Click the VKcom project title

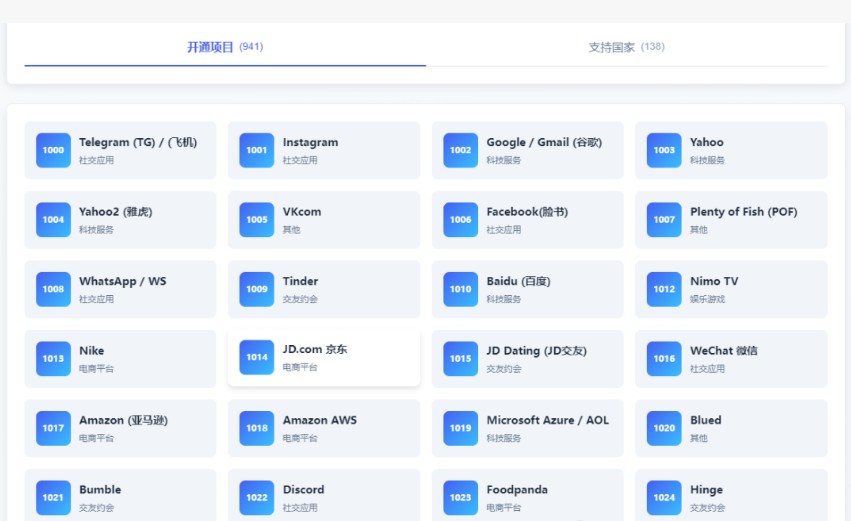[302, 212]
